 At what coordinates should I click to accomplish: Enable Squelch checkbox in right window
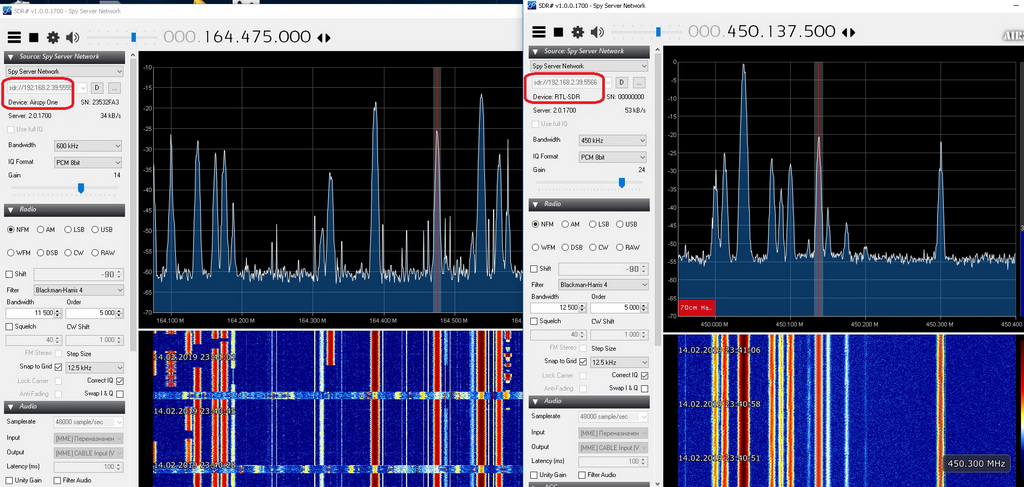coord(535,321)
